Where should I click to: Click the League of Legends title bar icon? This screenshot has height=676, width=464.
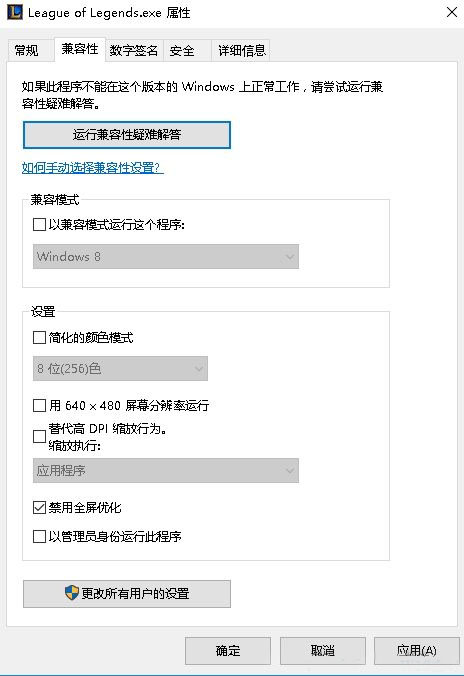pos(15,12)
